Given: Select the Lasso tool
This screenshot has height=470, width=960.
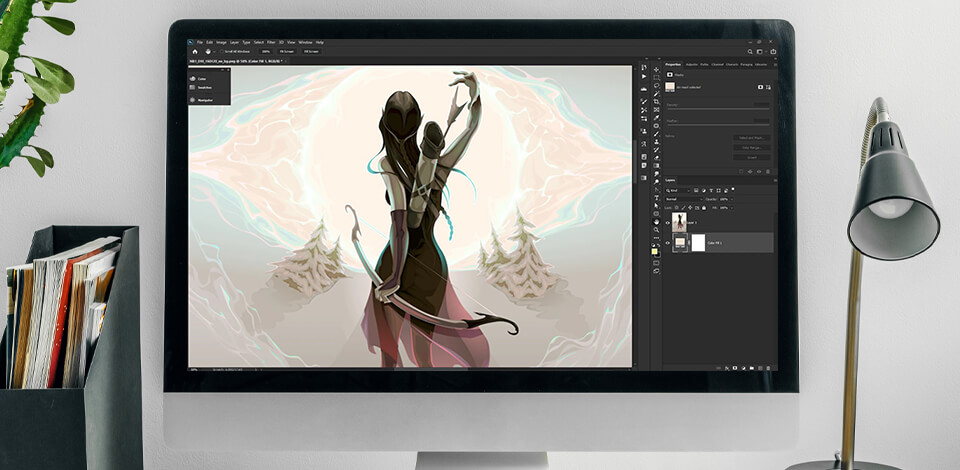Looking at the screenshot, I should [656, 86].
